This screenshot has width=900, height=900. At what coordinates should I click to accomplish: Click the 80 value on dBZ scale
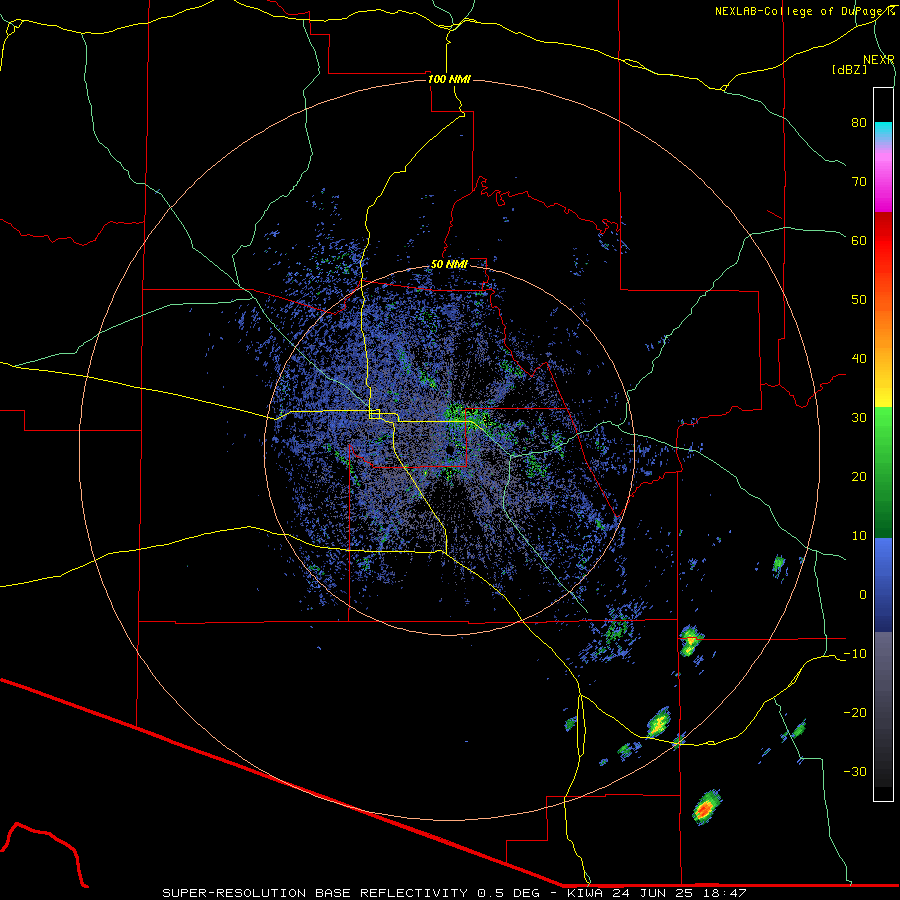point(859,122)
